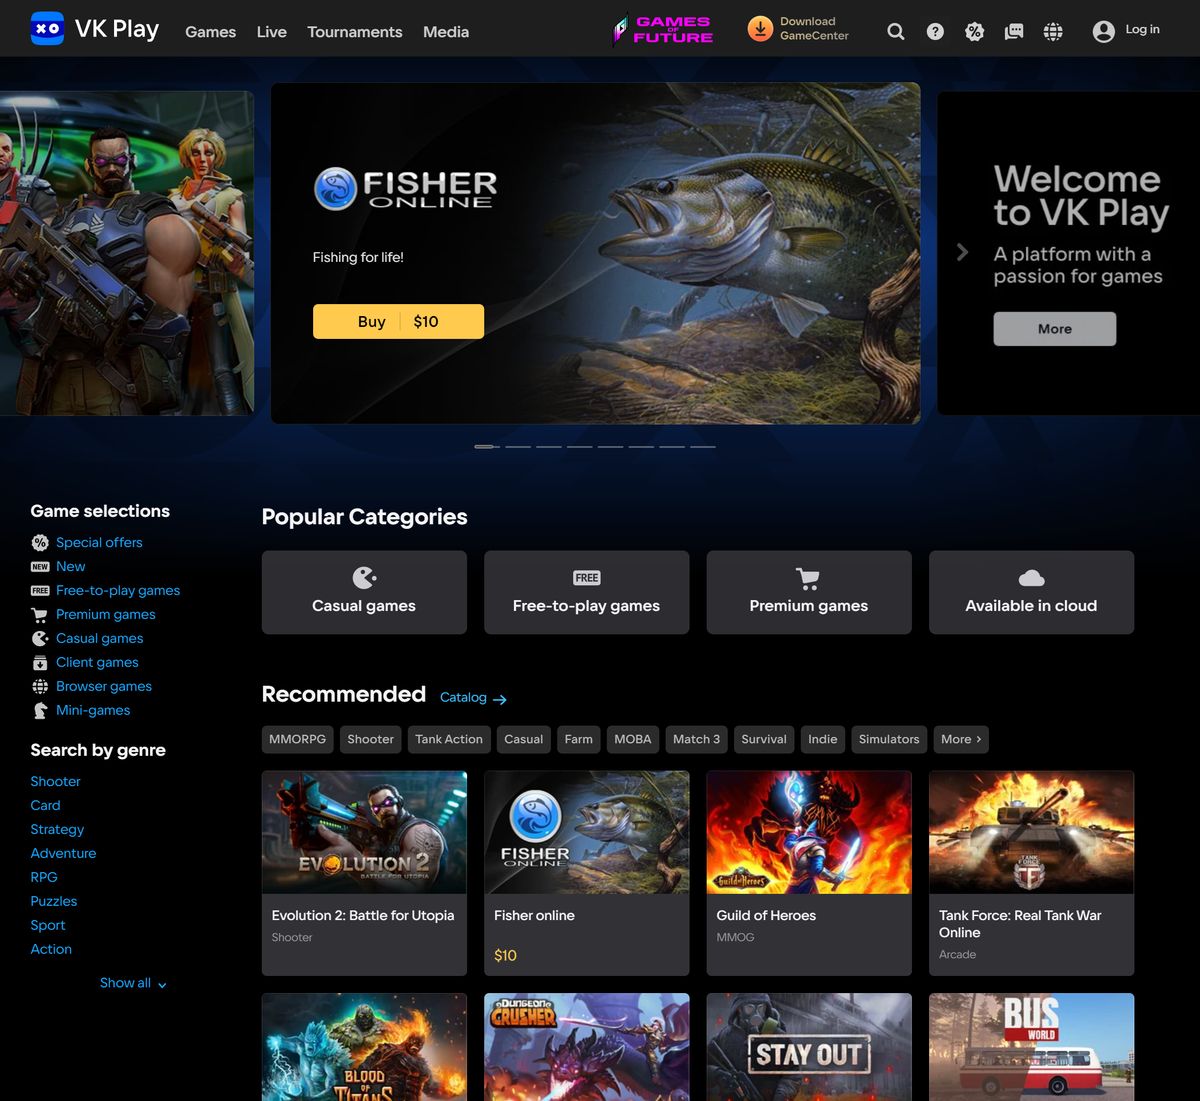Open the Tournaments menu item
This screenshot has width=1200, height=1101.
pos(354,32)
